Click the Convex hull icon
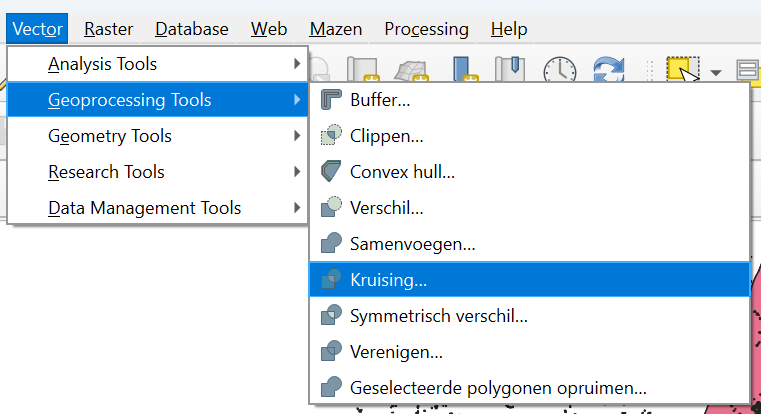The height and width of the screenshot is (414, 761). click(x=331, y=172)
